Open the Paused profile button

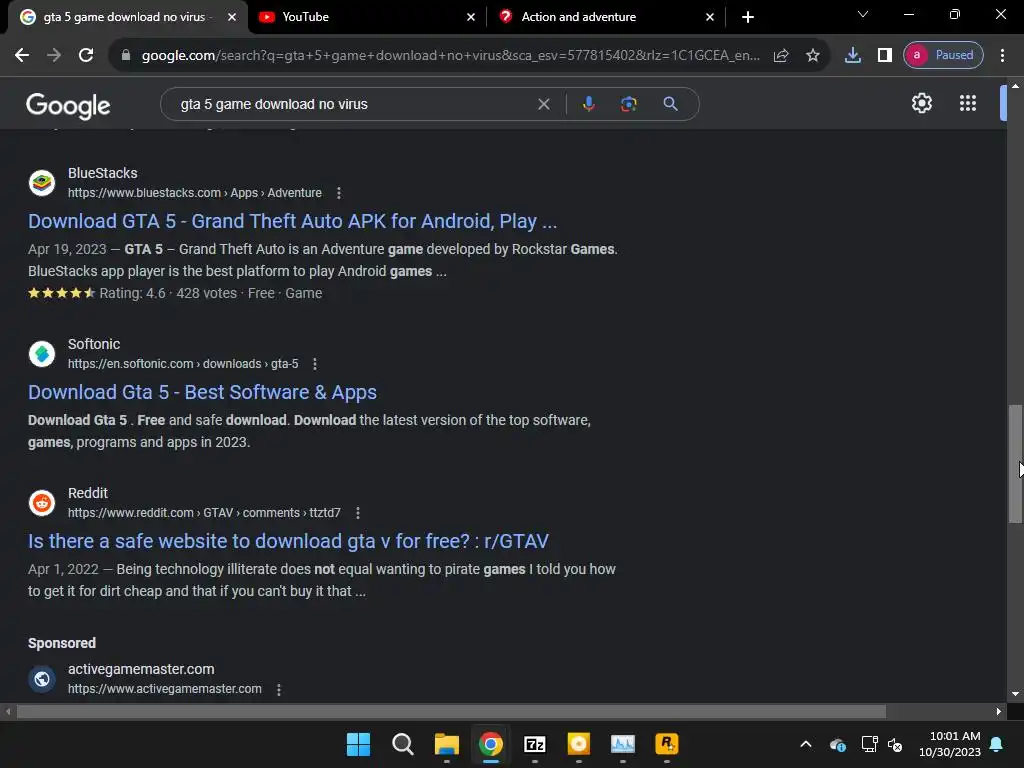tap(943, 55)
